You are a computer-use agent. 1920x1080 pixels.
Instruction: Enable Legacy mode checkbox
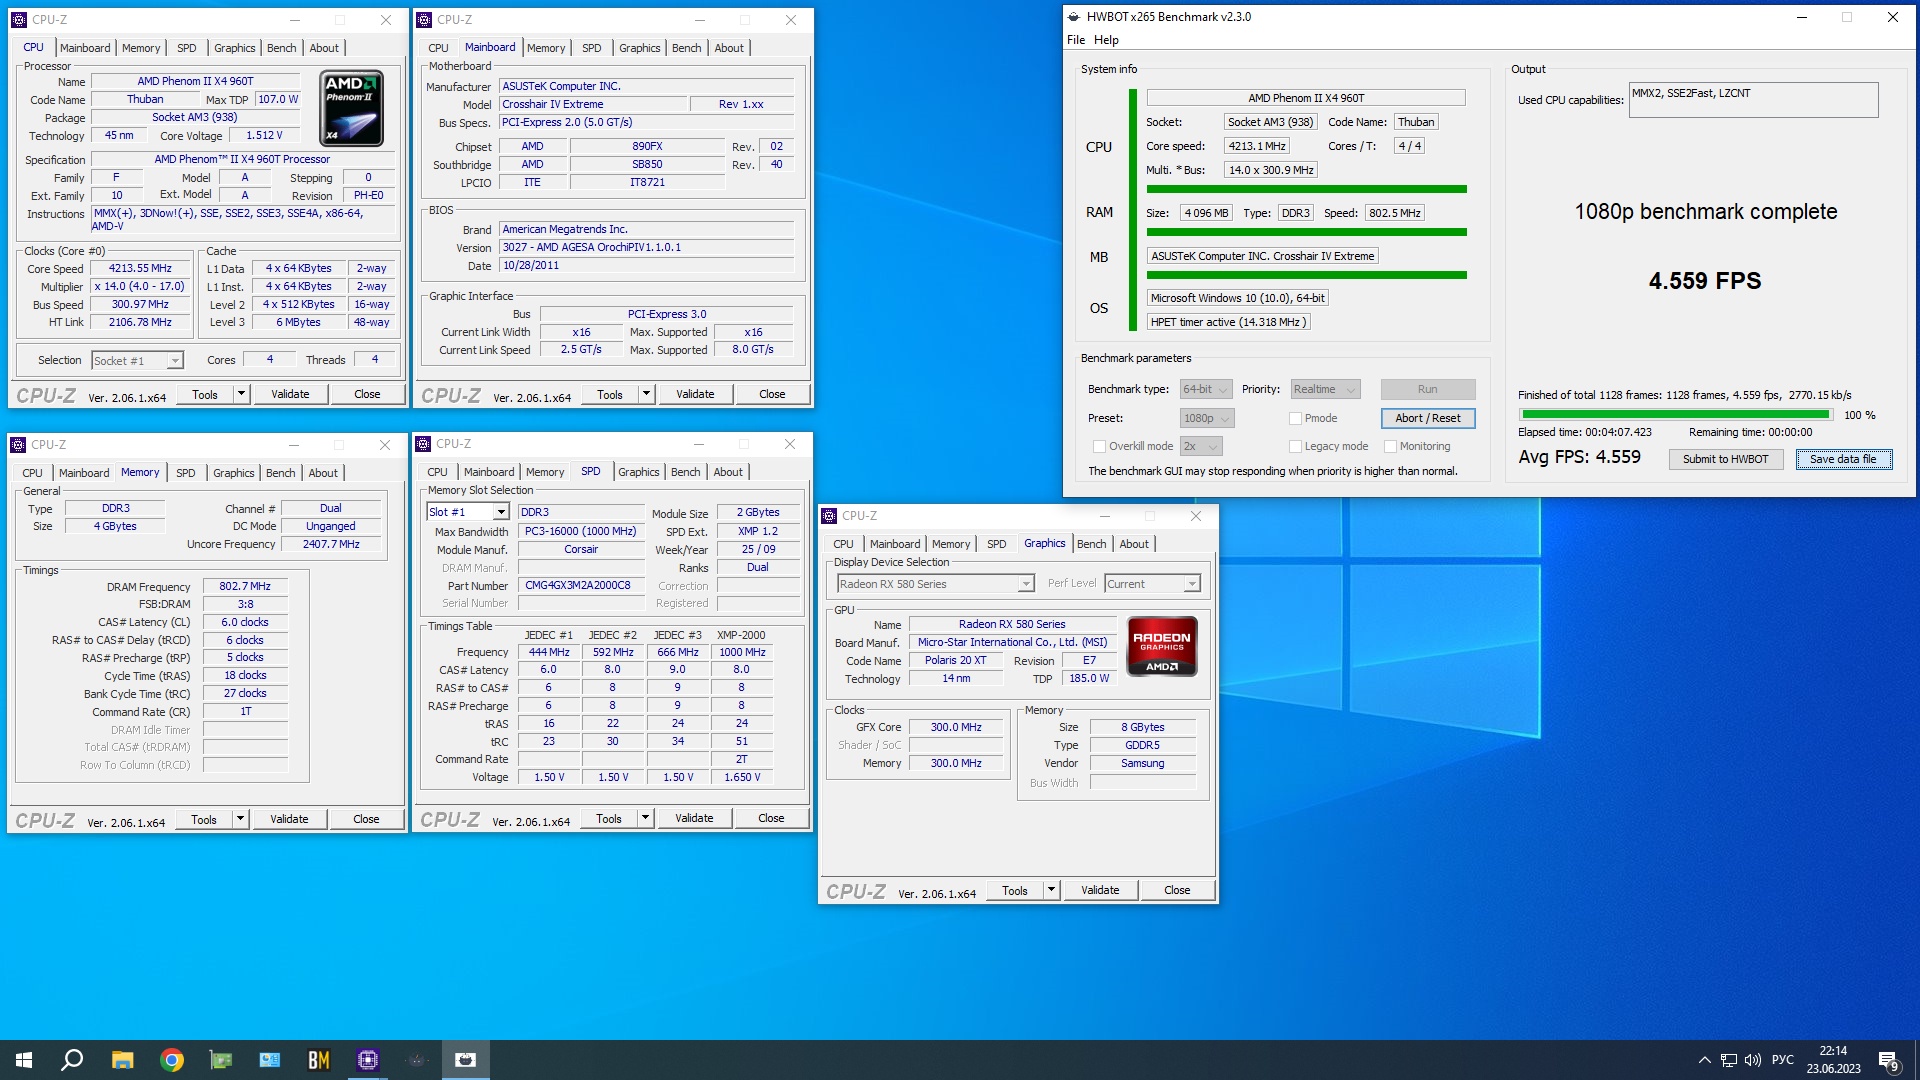[x=1295, y=447]
